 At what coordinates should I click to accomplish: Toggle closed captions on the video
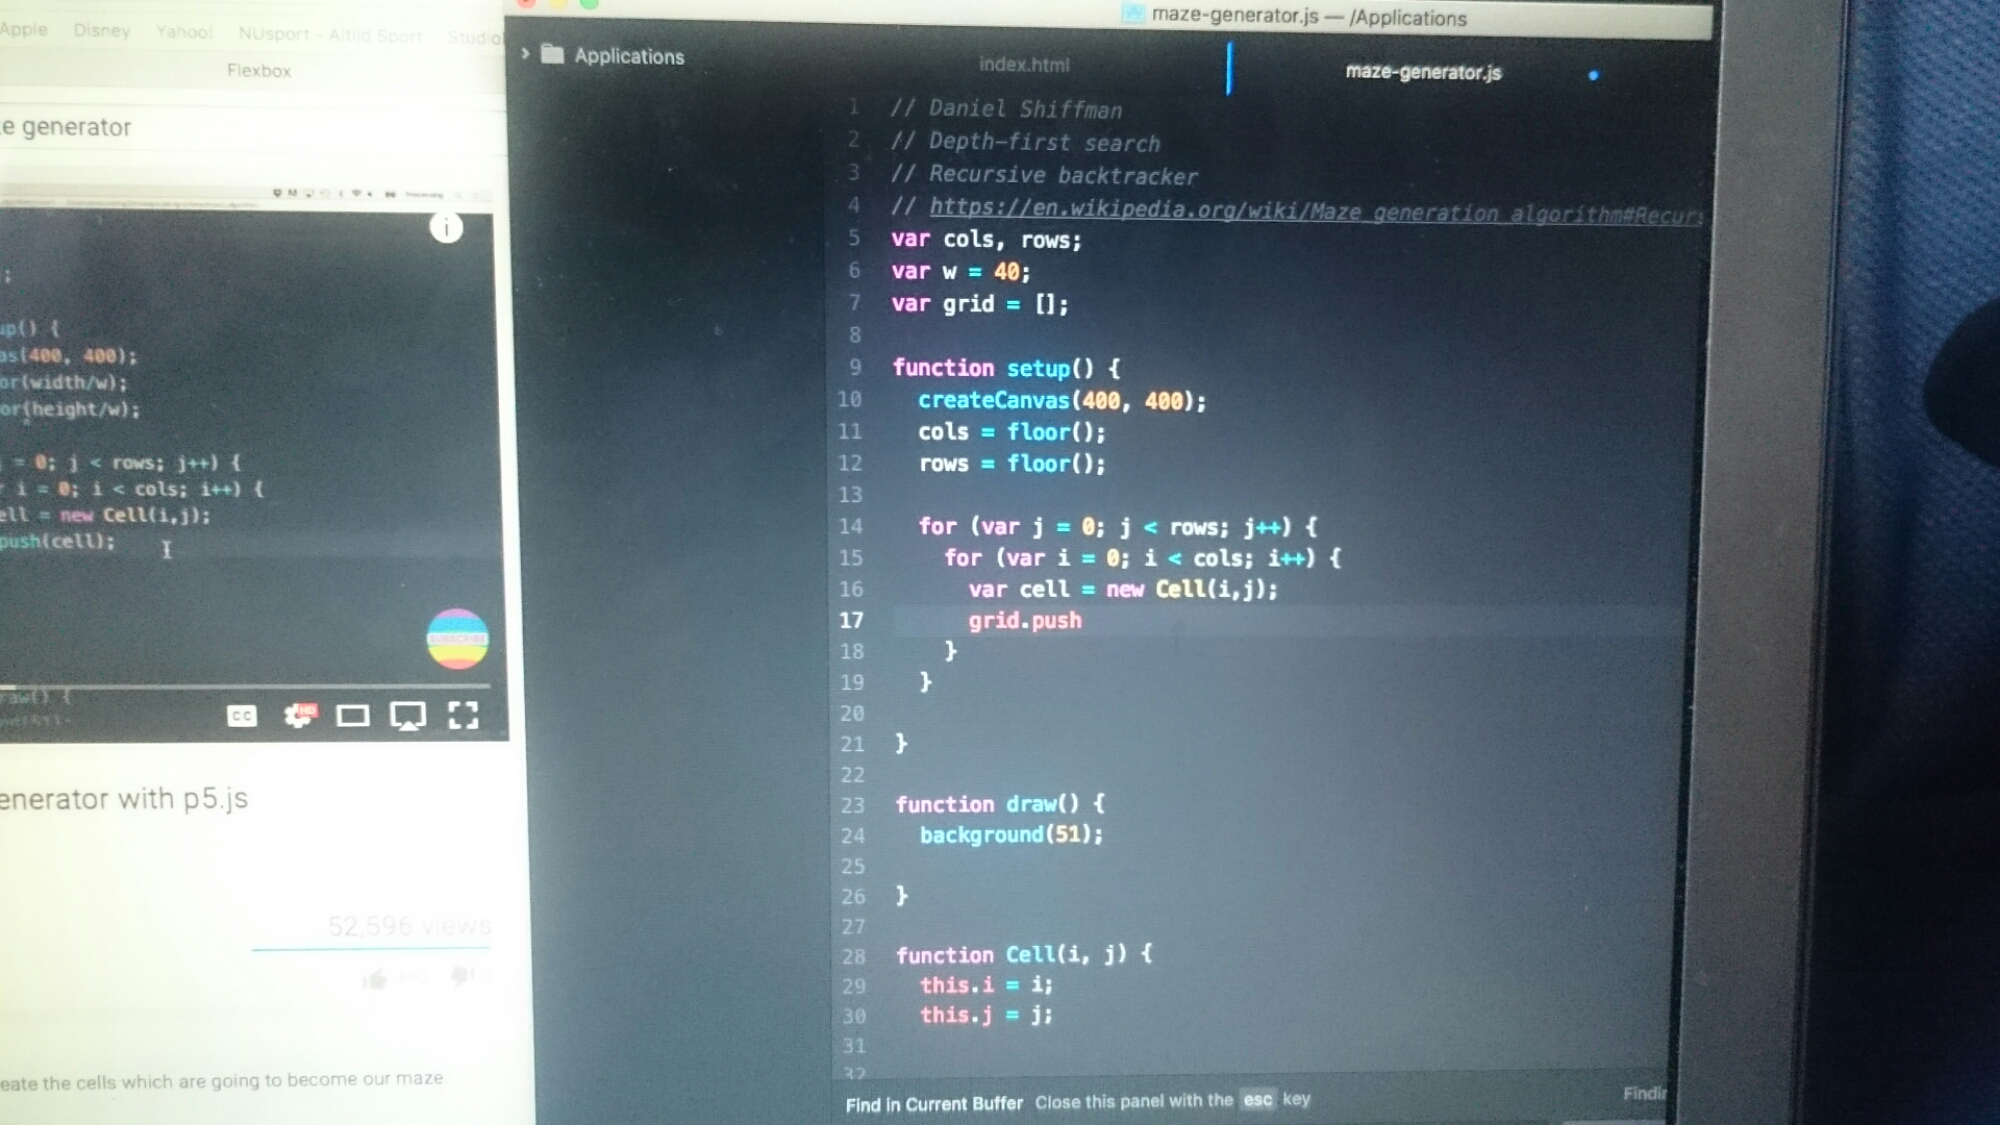[x=242, y=716]
